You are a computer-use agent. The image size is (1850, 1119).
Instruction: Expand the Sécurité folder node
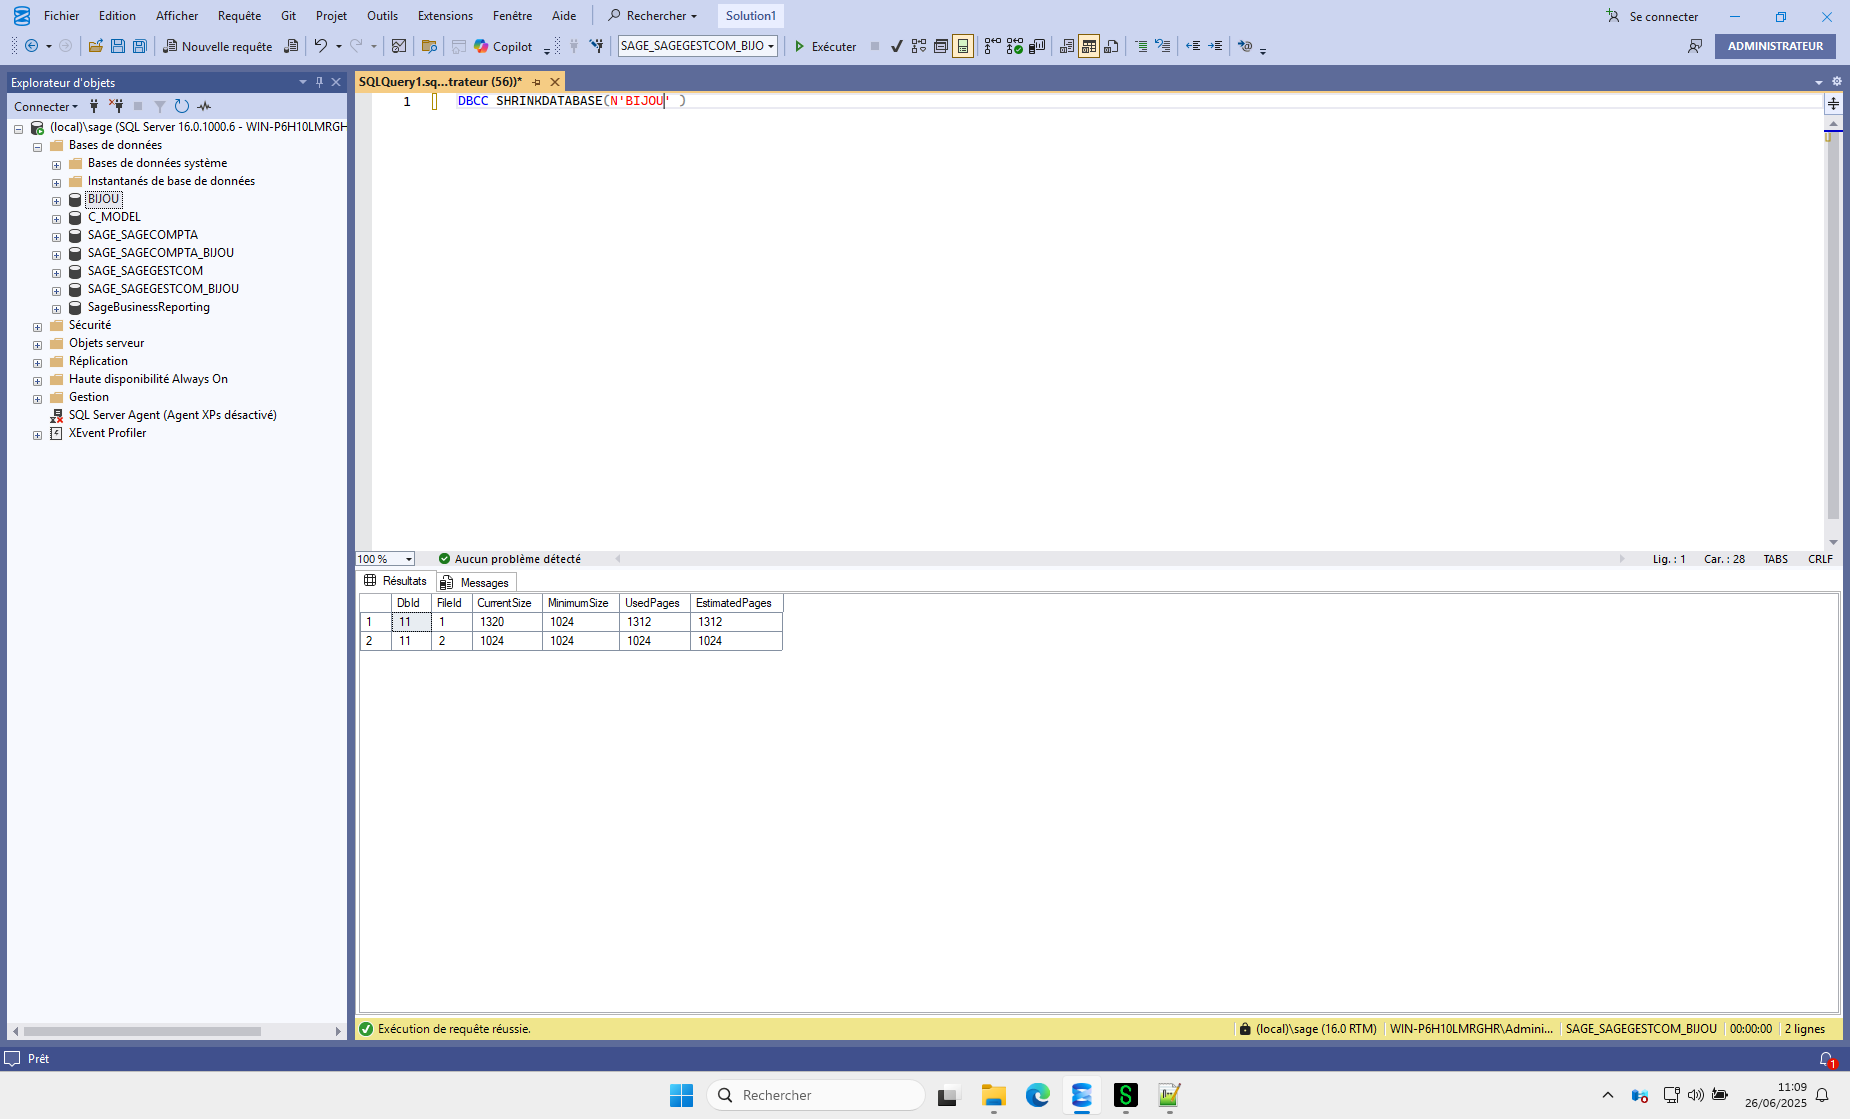click(38, 327)
